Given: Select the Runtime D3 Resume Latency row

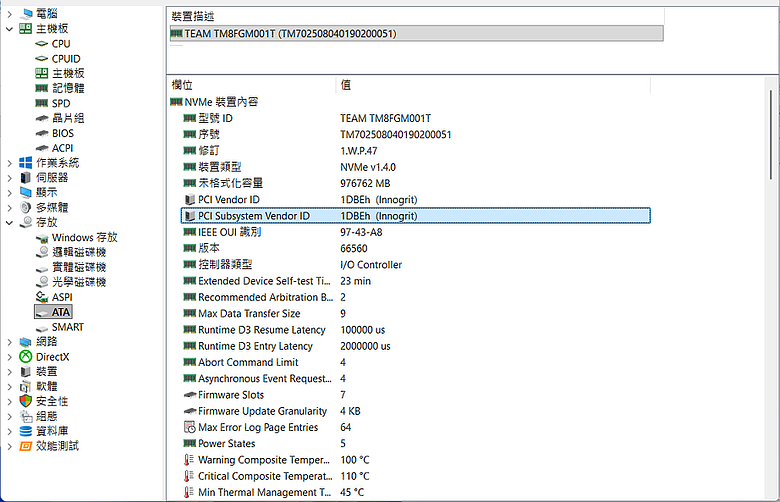Looking at the screenshot, I should [416, 330].
